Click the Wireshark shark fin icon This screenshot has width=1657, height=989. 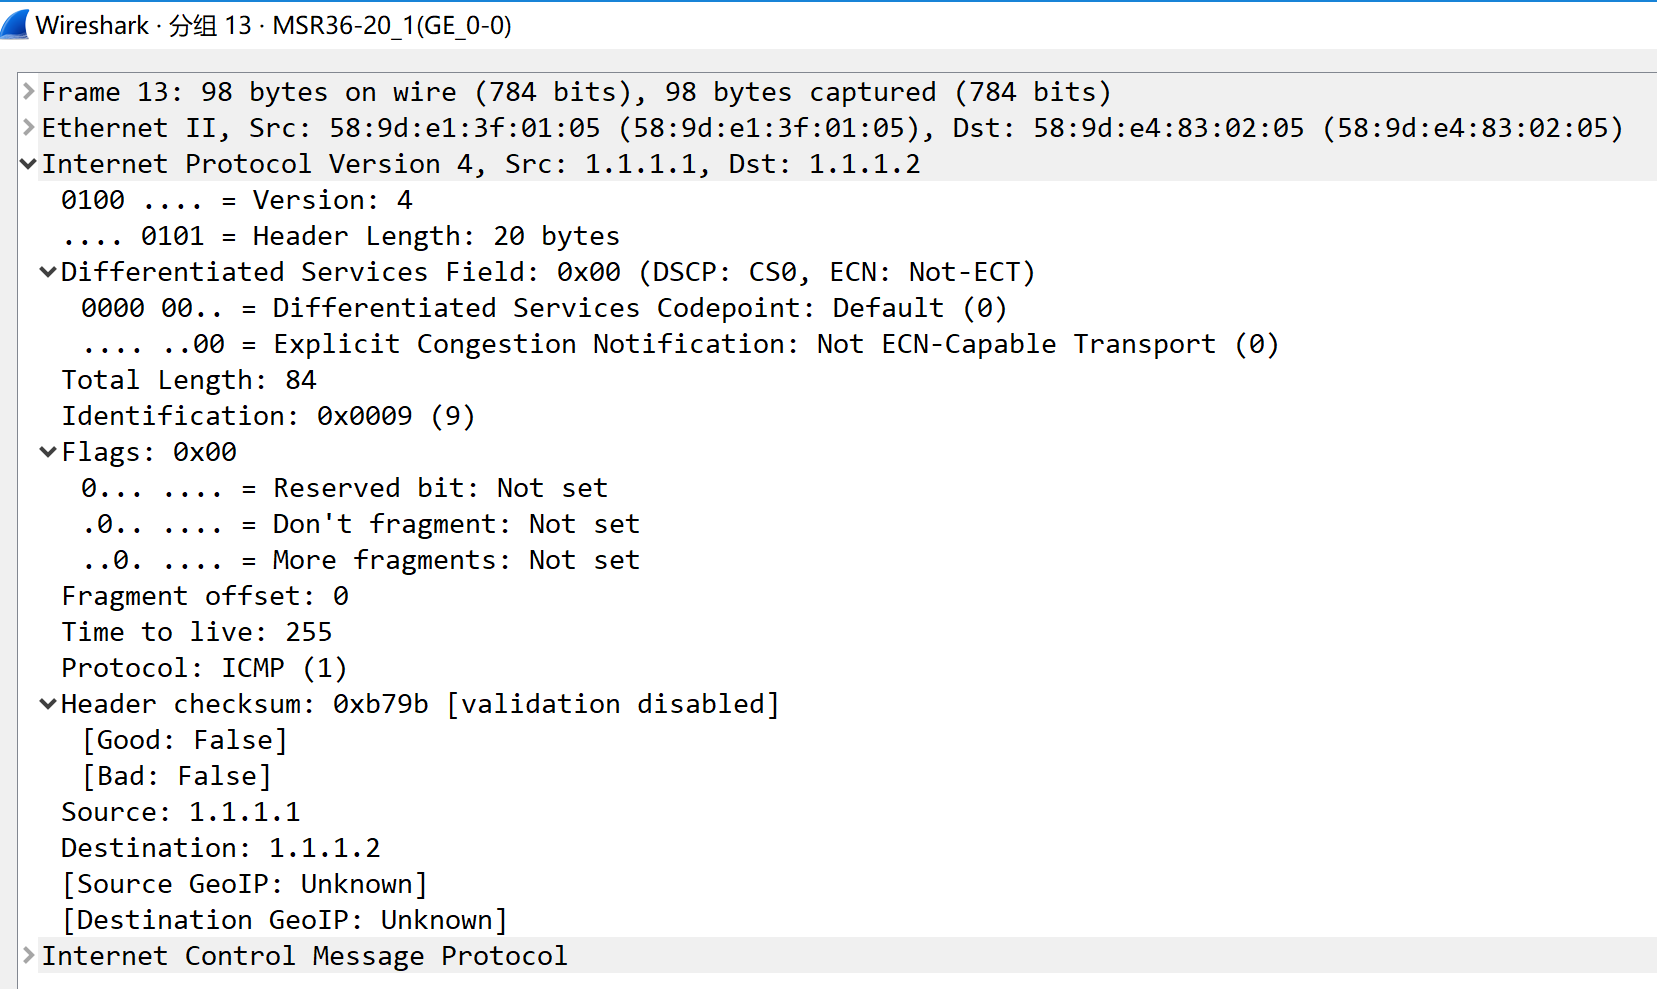point(16,24)
